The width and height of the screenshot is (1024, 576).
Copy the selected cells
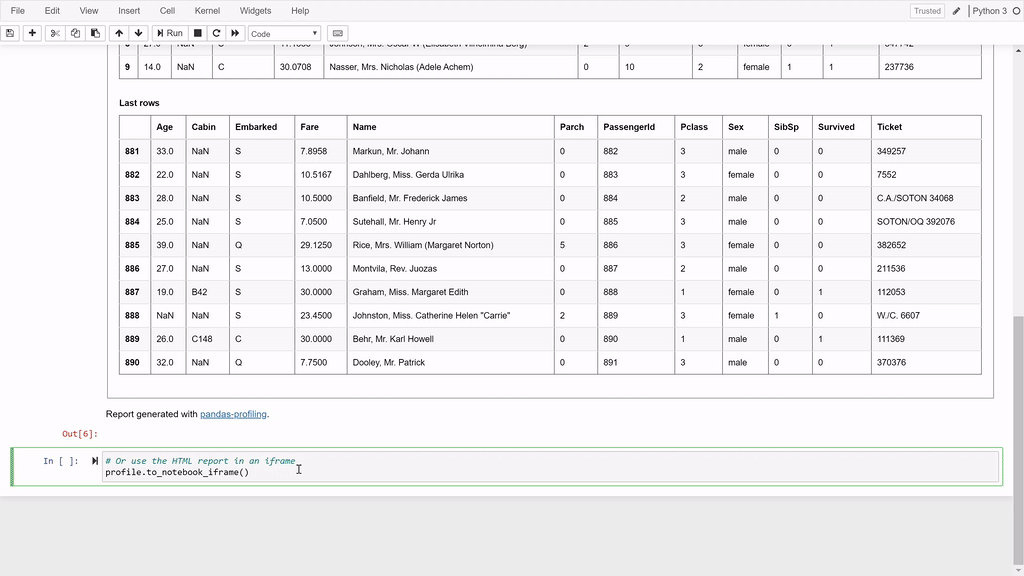74,32
